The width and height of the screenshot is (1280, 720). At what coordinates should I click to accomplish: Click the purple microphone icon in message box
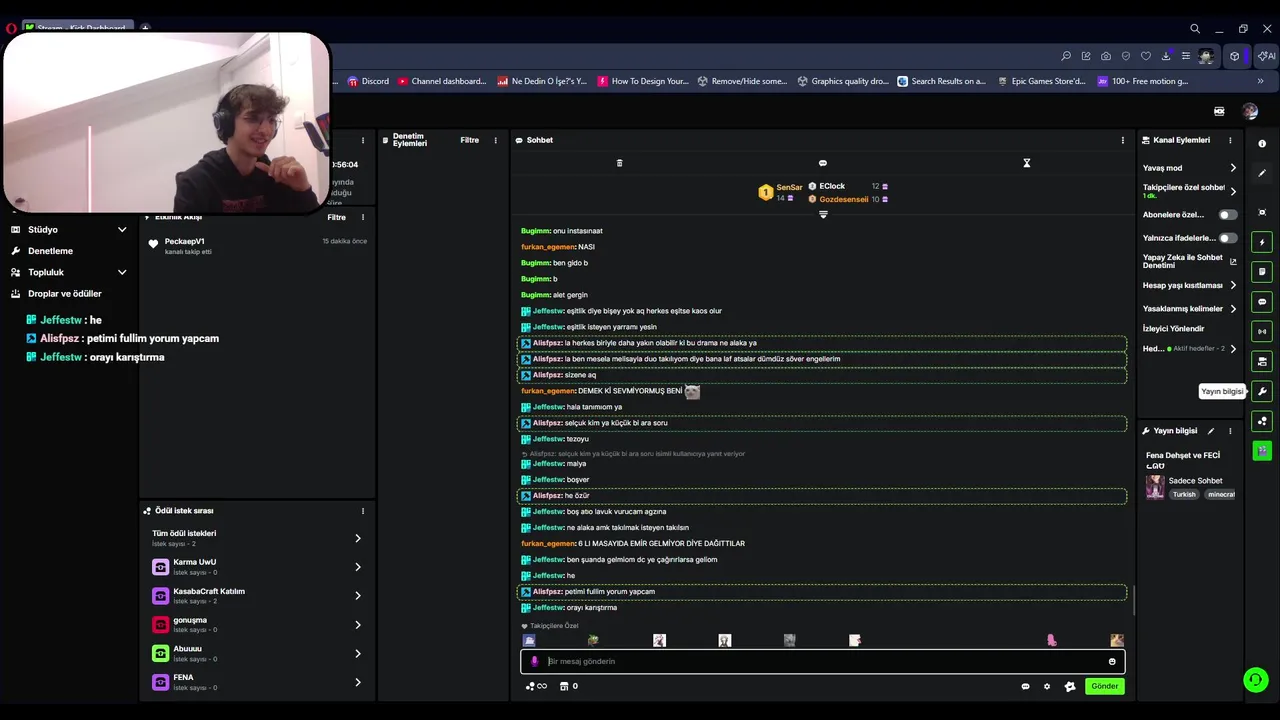coord(534,661)
